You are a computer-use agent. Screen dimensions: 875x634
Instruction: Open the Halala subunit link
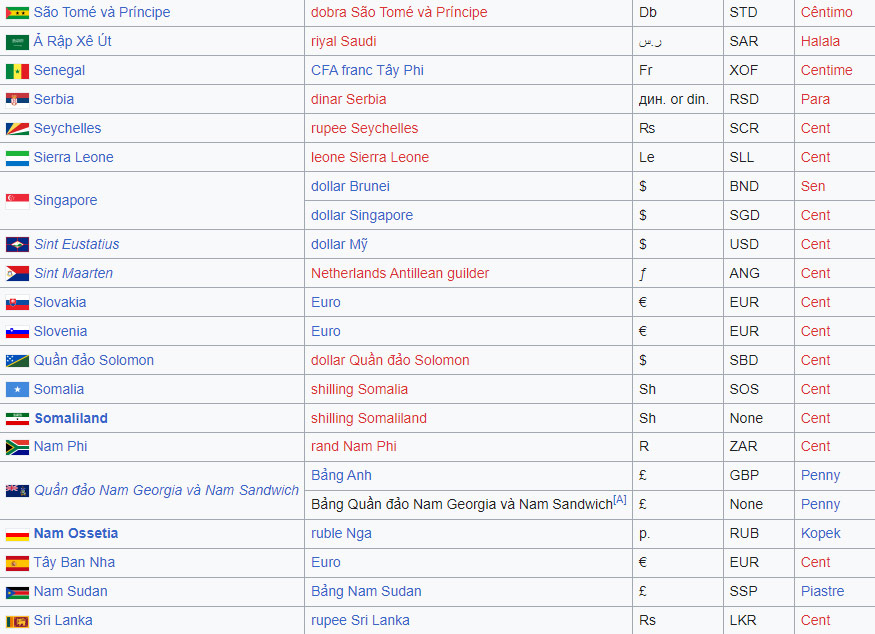[820, 42]
